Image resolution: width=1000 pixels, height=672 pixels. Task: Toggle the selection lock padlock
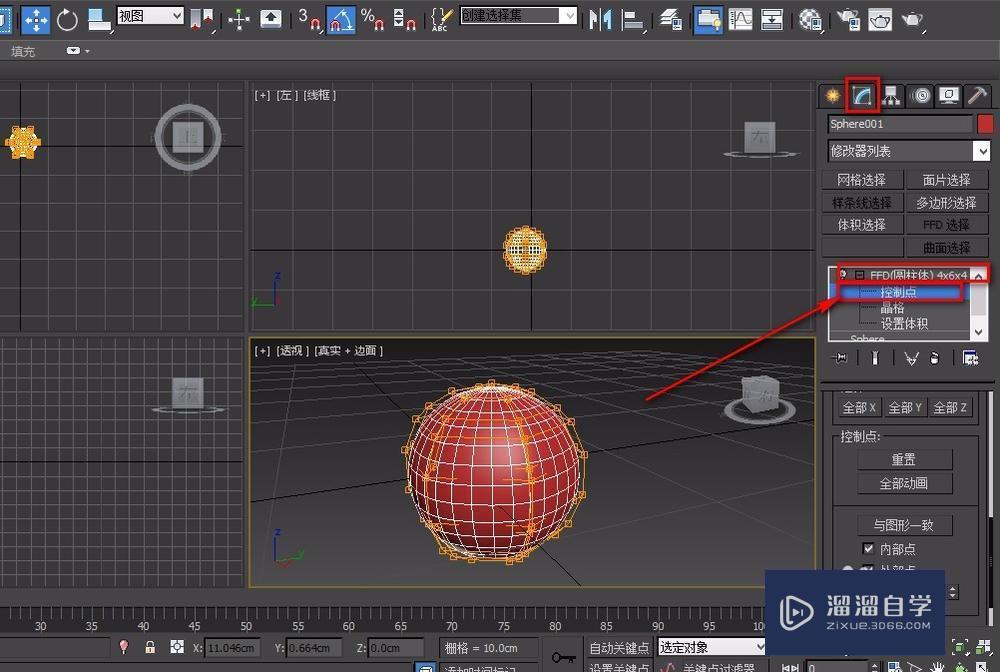coord(150,647)
